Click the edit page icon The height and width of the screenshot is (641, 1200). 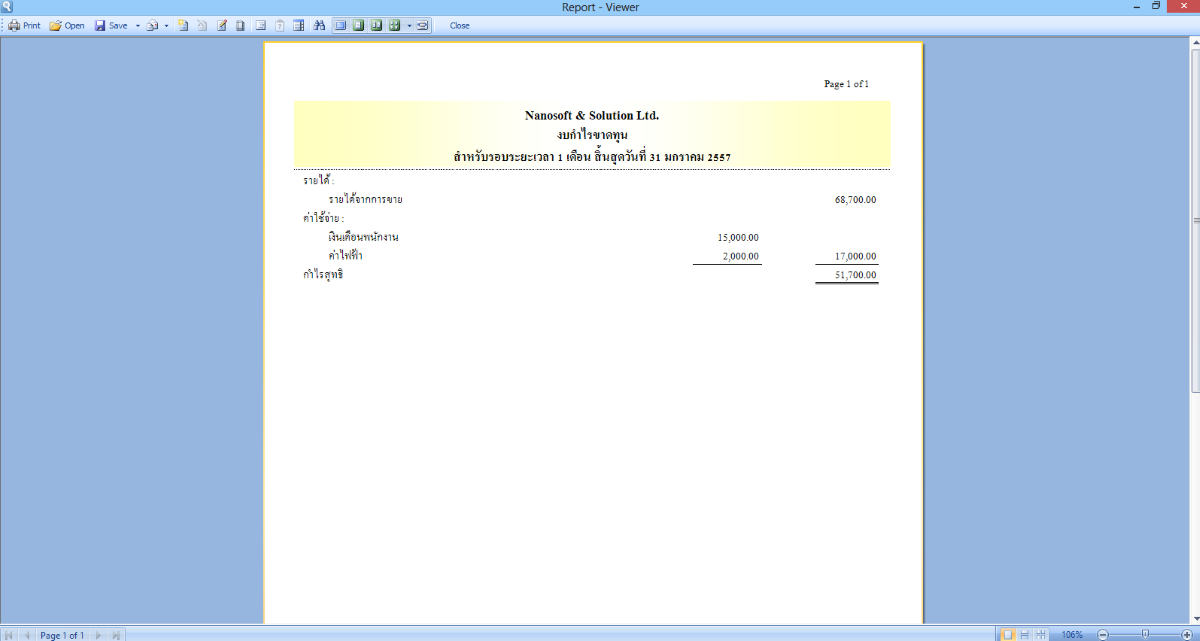click(x=222, y=25)
